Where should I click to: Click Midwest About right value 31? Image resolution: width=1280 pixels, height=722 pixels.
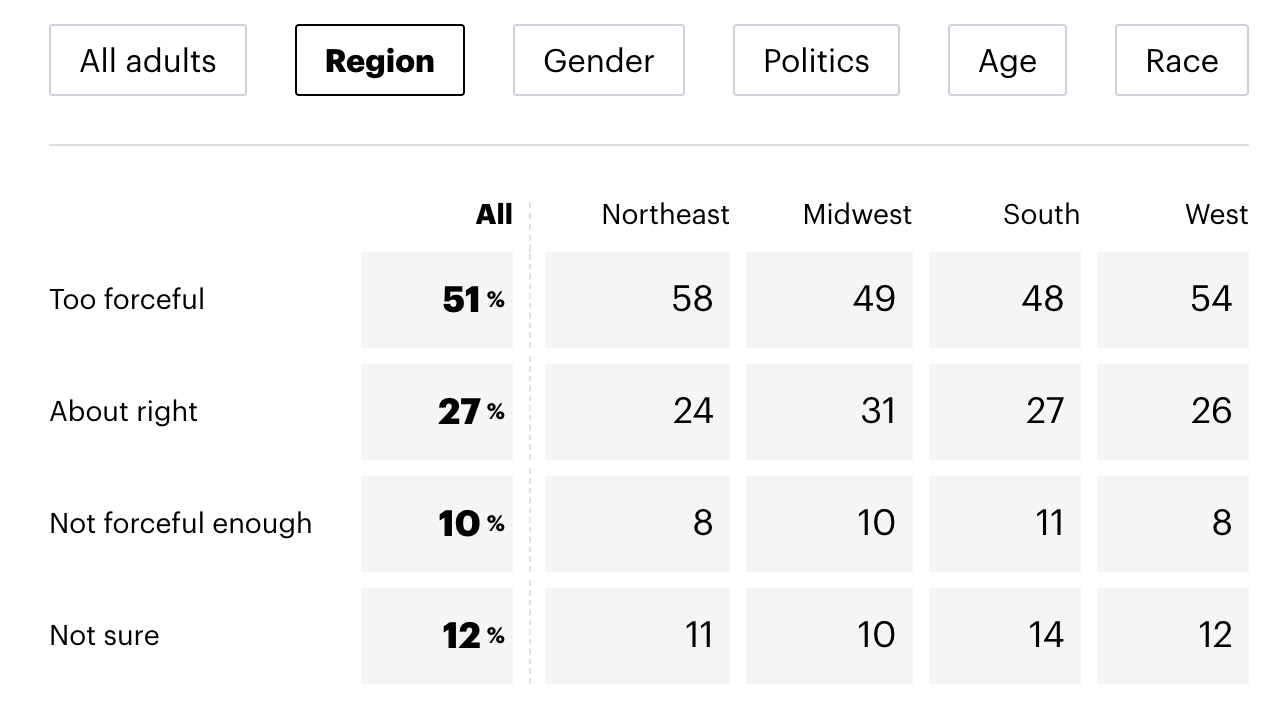(x=830, y=412)
